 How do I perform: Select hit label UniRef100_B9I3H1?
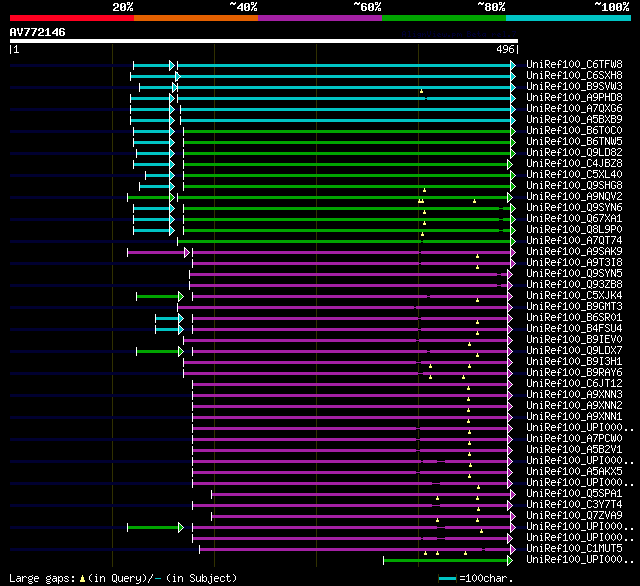click(574, 362)
